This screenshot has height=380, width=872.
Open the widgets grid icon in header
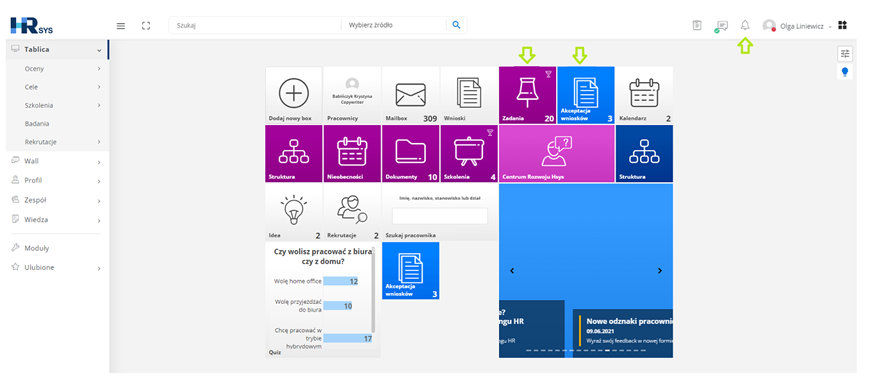pyautogui.click(x=843, y=25)
